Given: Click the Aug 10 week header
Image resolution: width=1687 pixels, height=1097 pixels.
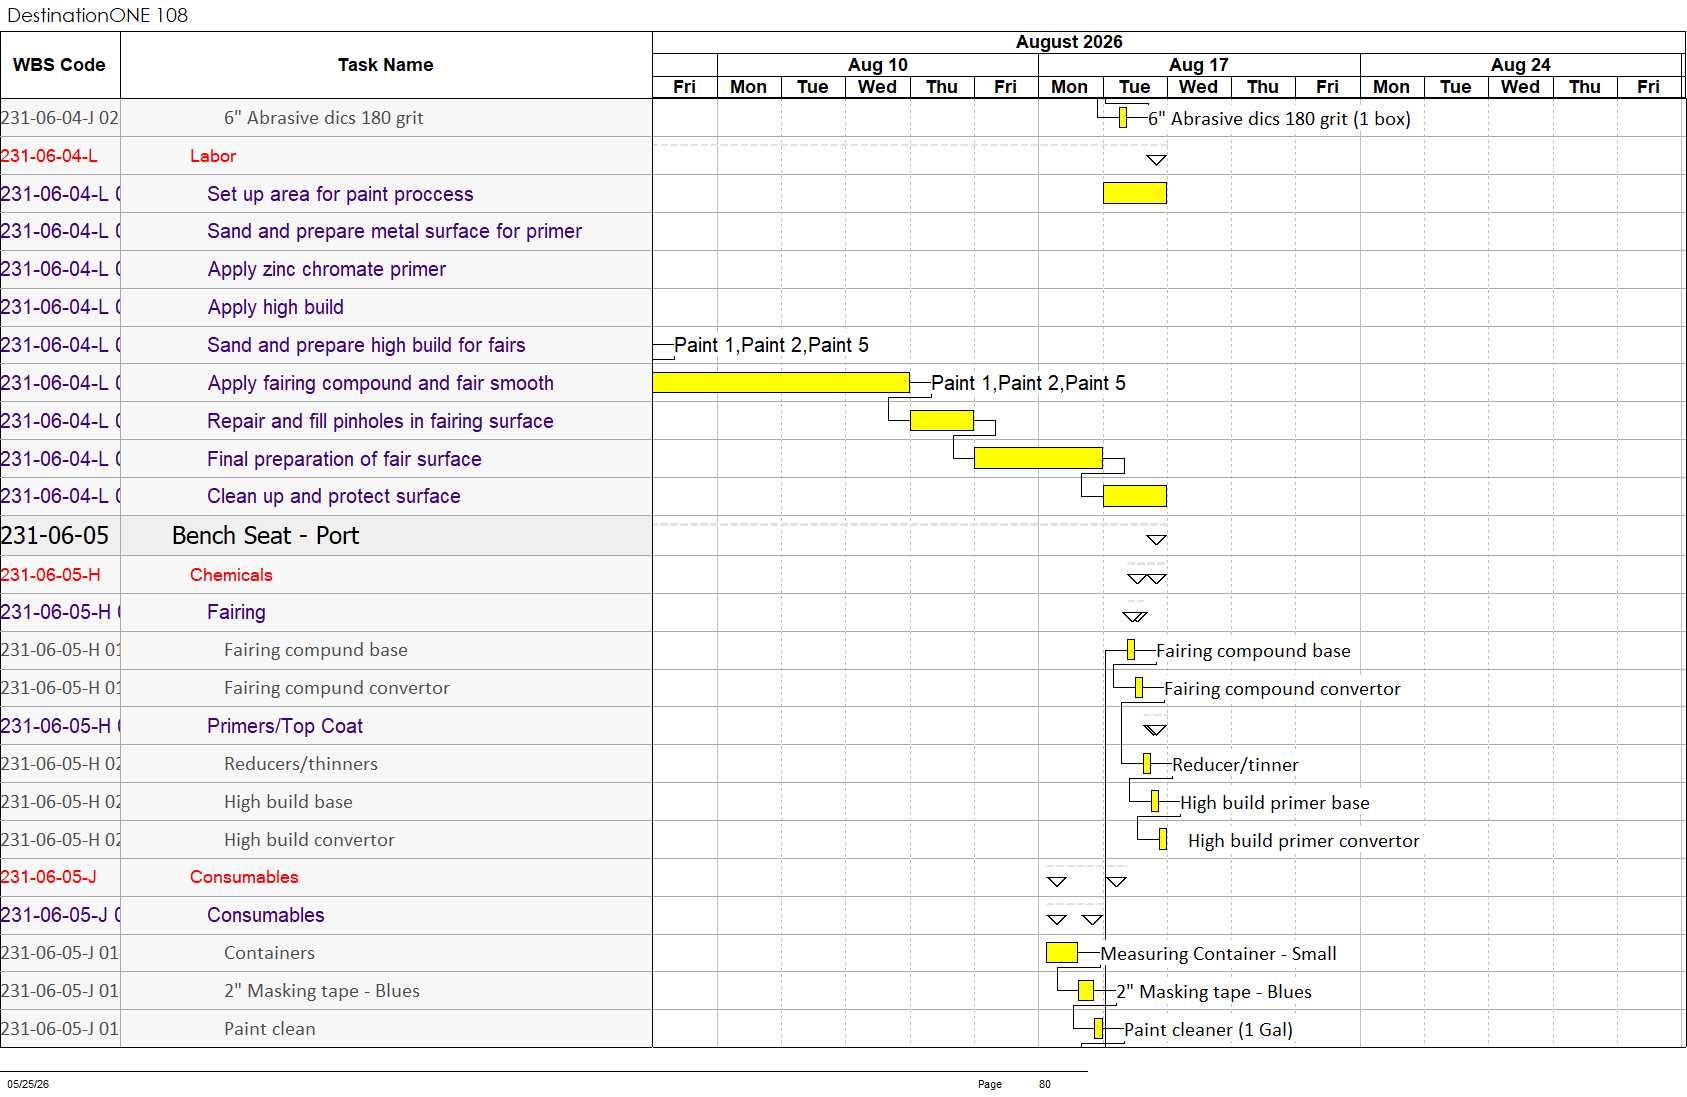Looking at the screenshot, I should (x=878, y=65).
